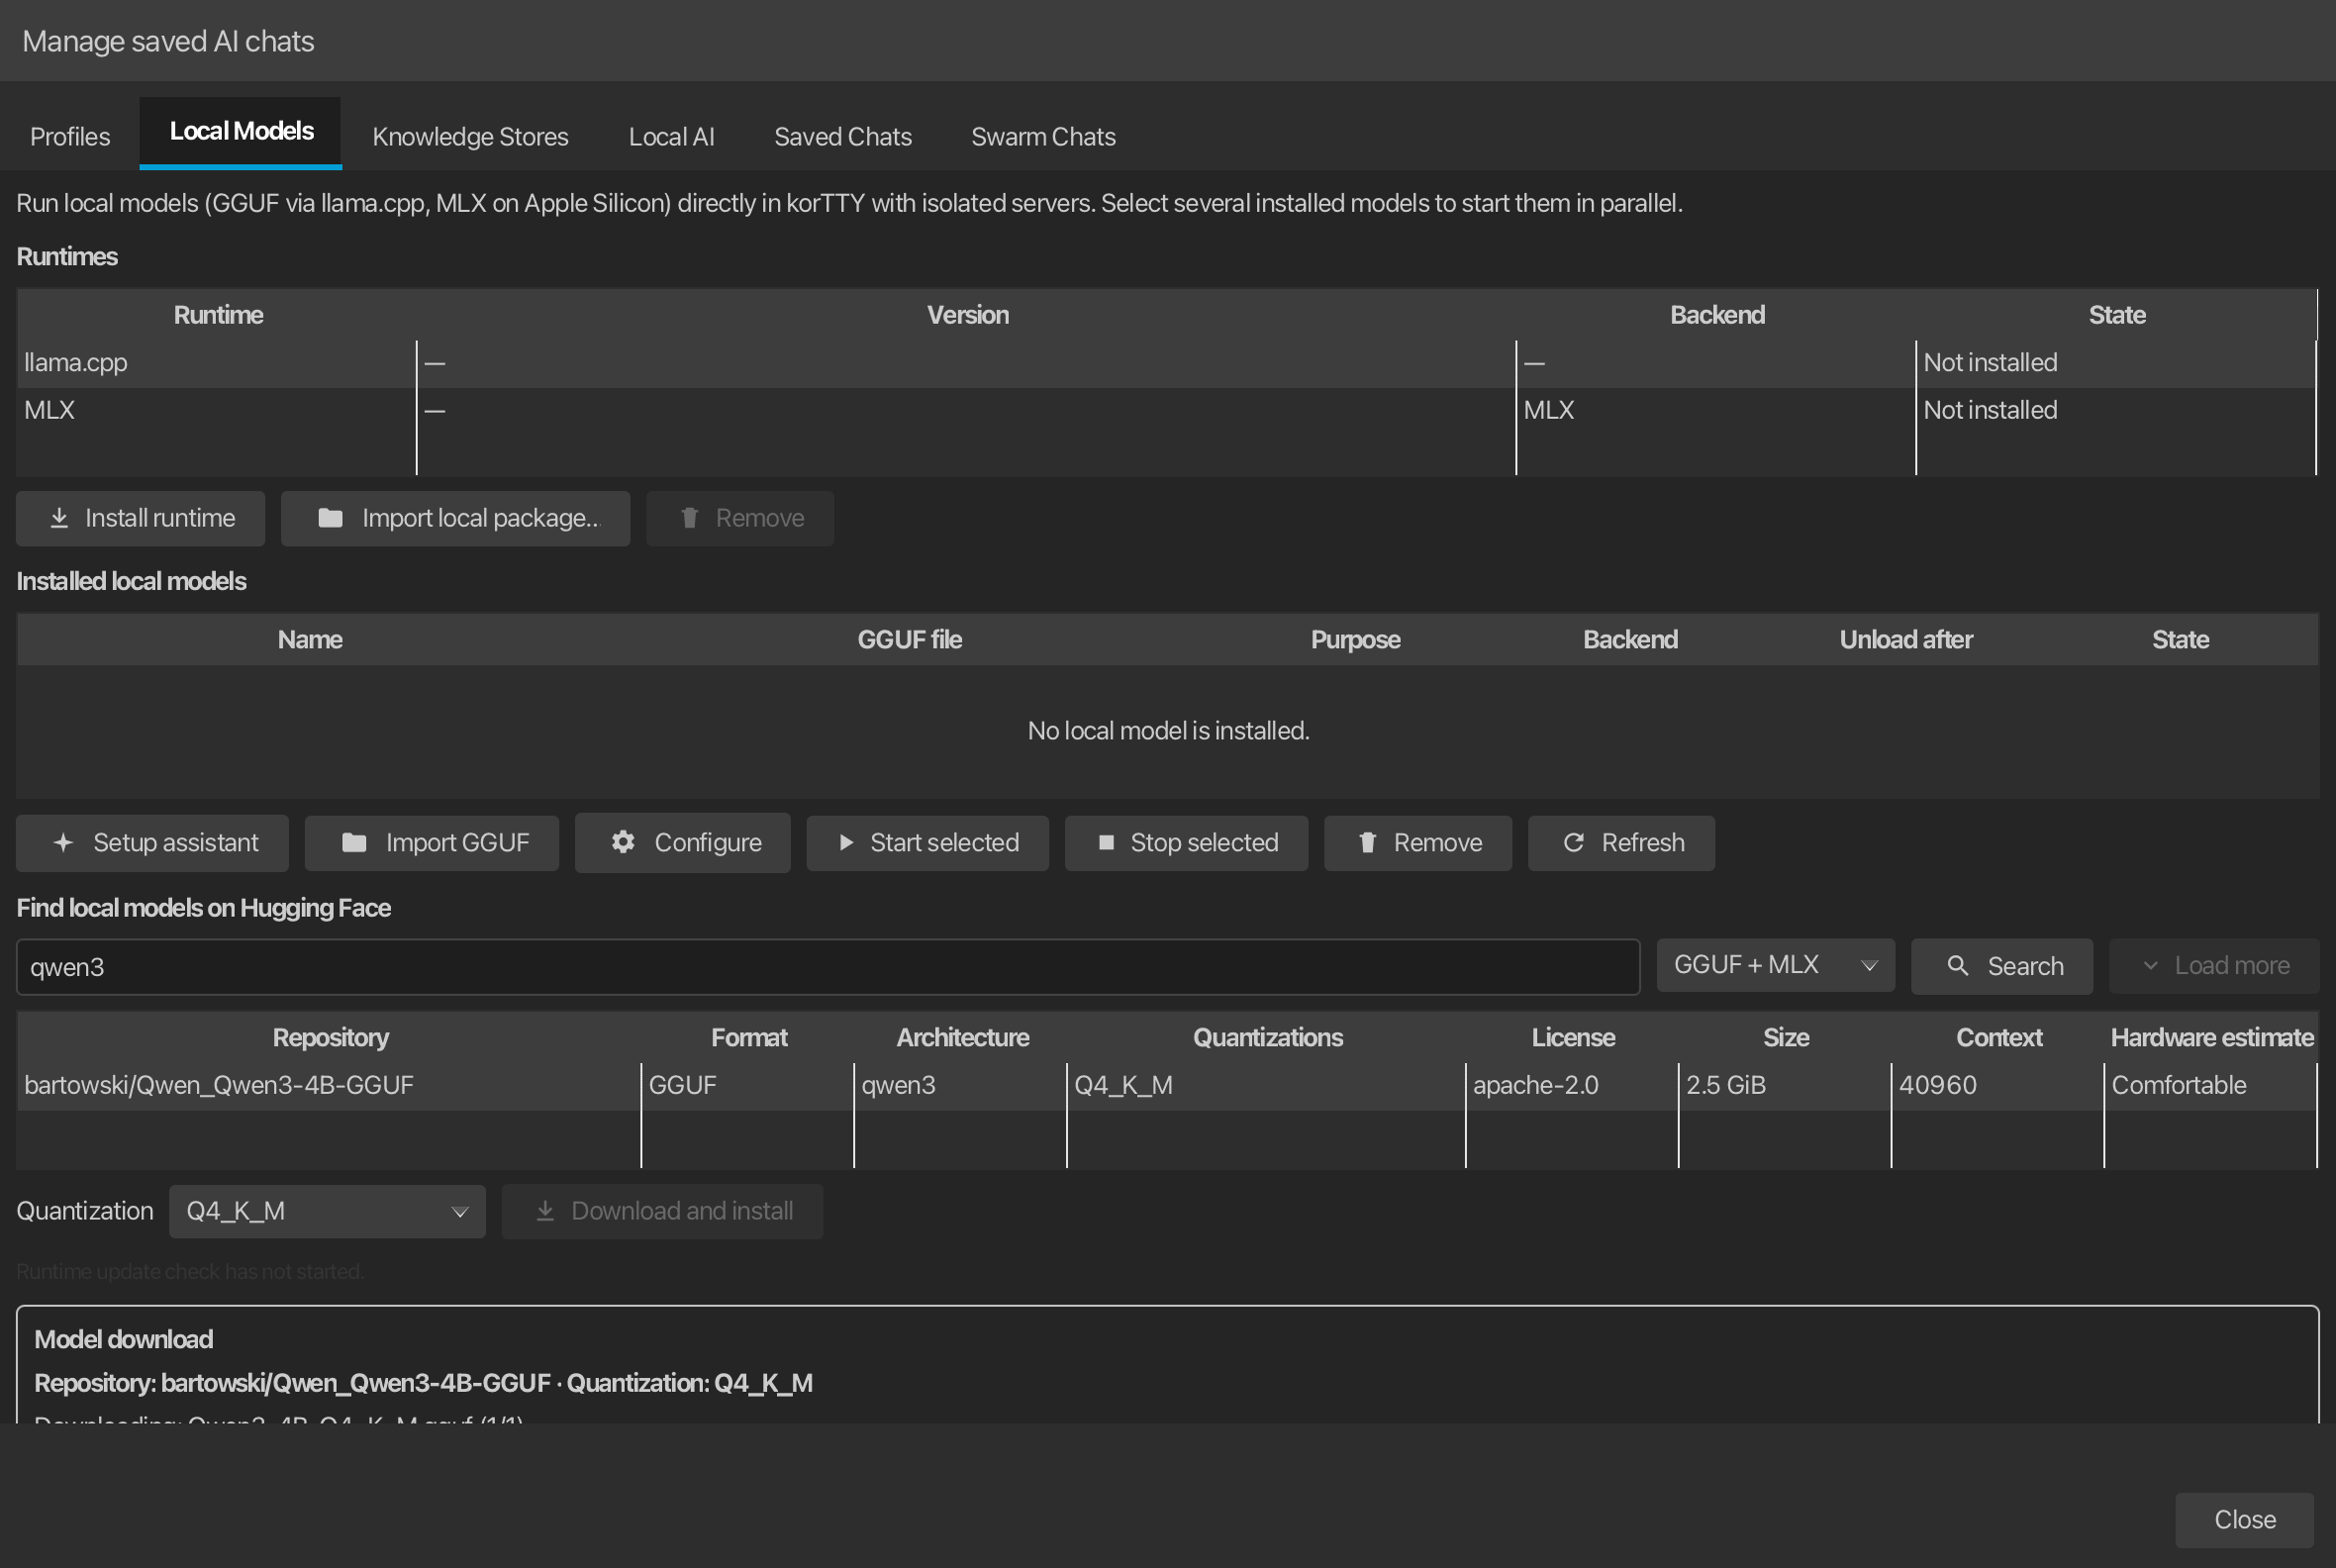
Task: Launch the Setup assistant
Action: [152, 843]
